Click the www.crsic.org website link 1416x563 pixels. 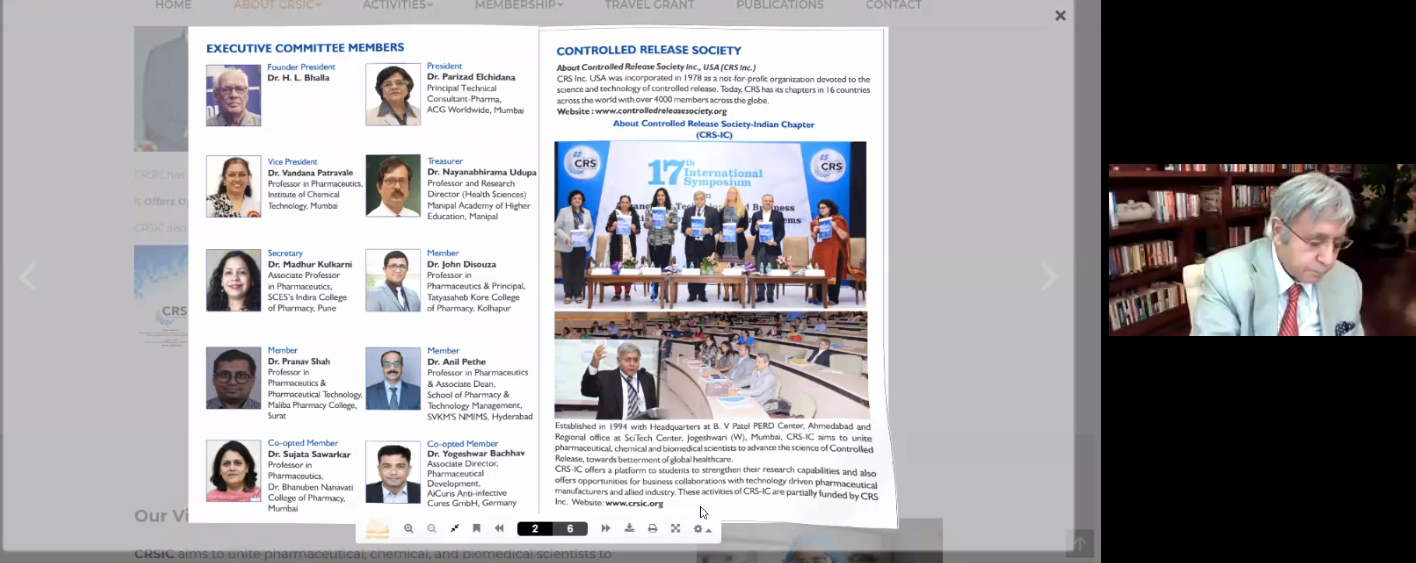pos(634,503)
